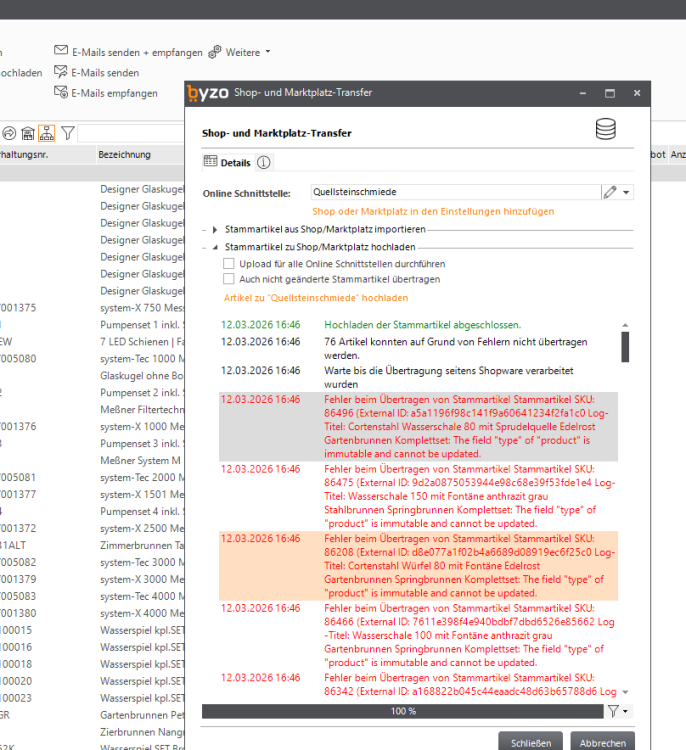The image size is (686, 750).
Task: Collapse Stammartikel zu Shop/Marktplatz hochladen
Action: 215,247
